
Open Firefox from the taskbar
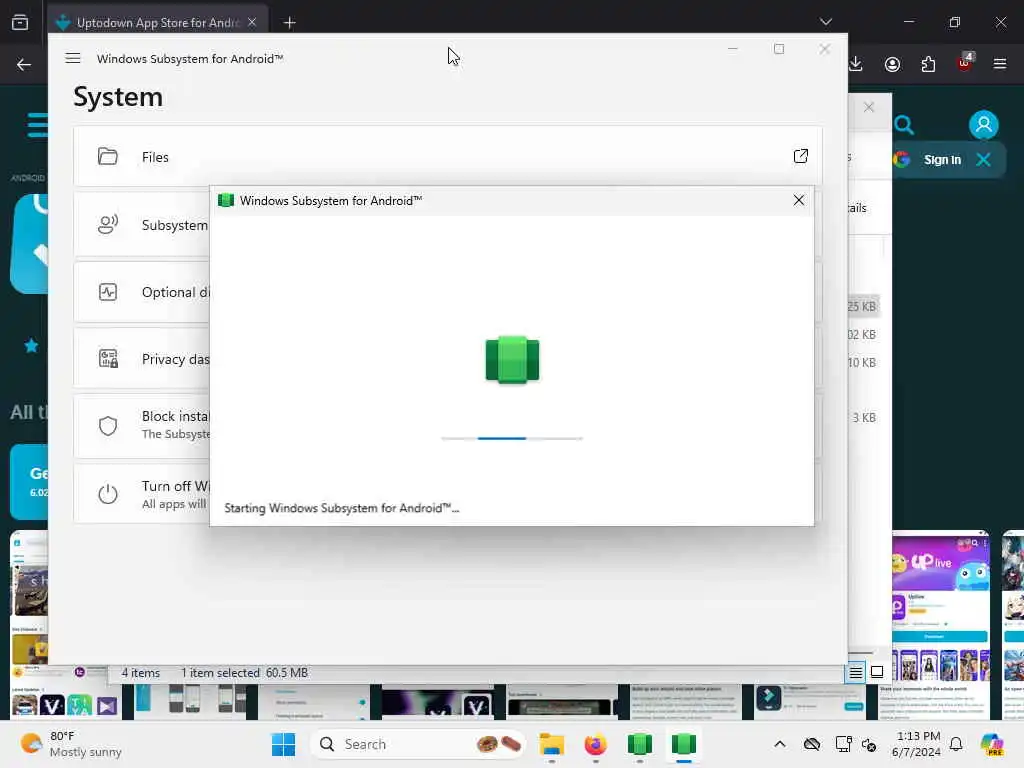point(596,744)
